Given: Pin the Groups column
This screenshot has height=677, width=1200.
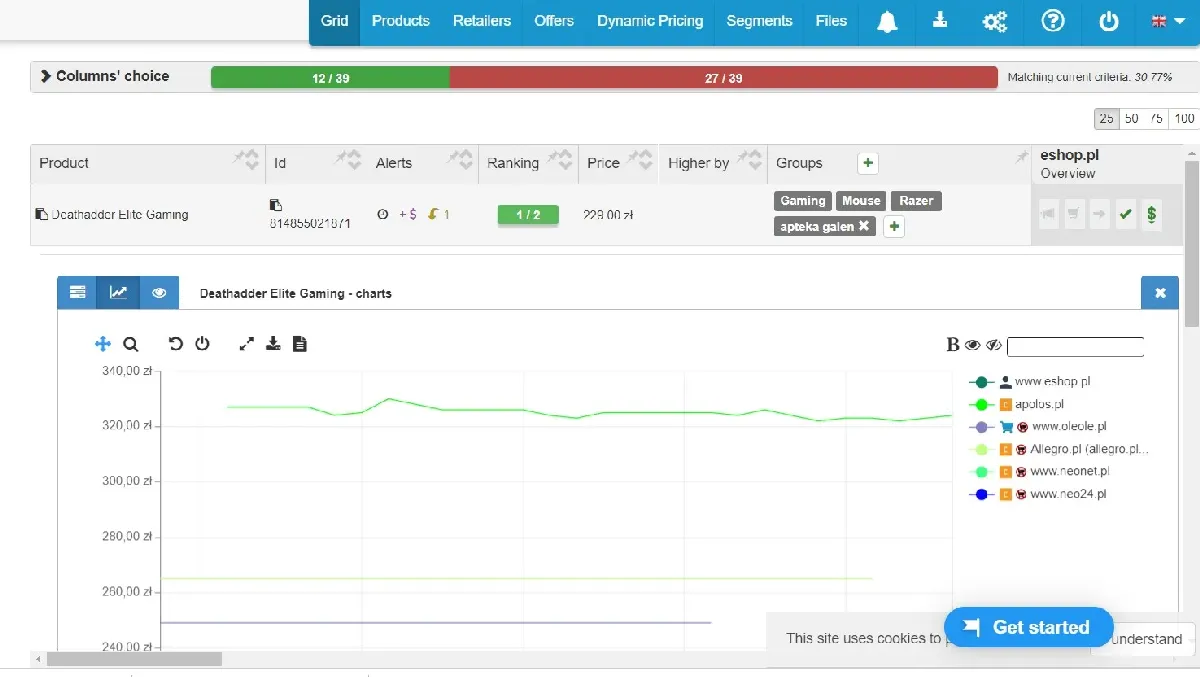Looking at the screenshot, I should pos(1021,157).
